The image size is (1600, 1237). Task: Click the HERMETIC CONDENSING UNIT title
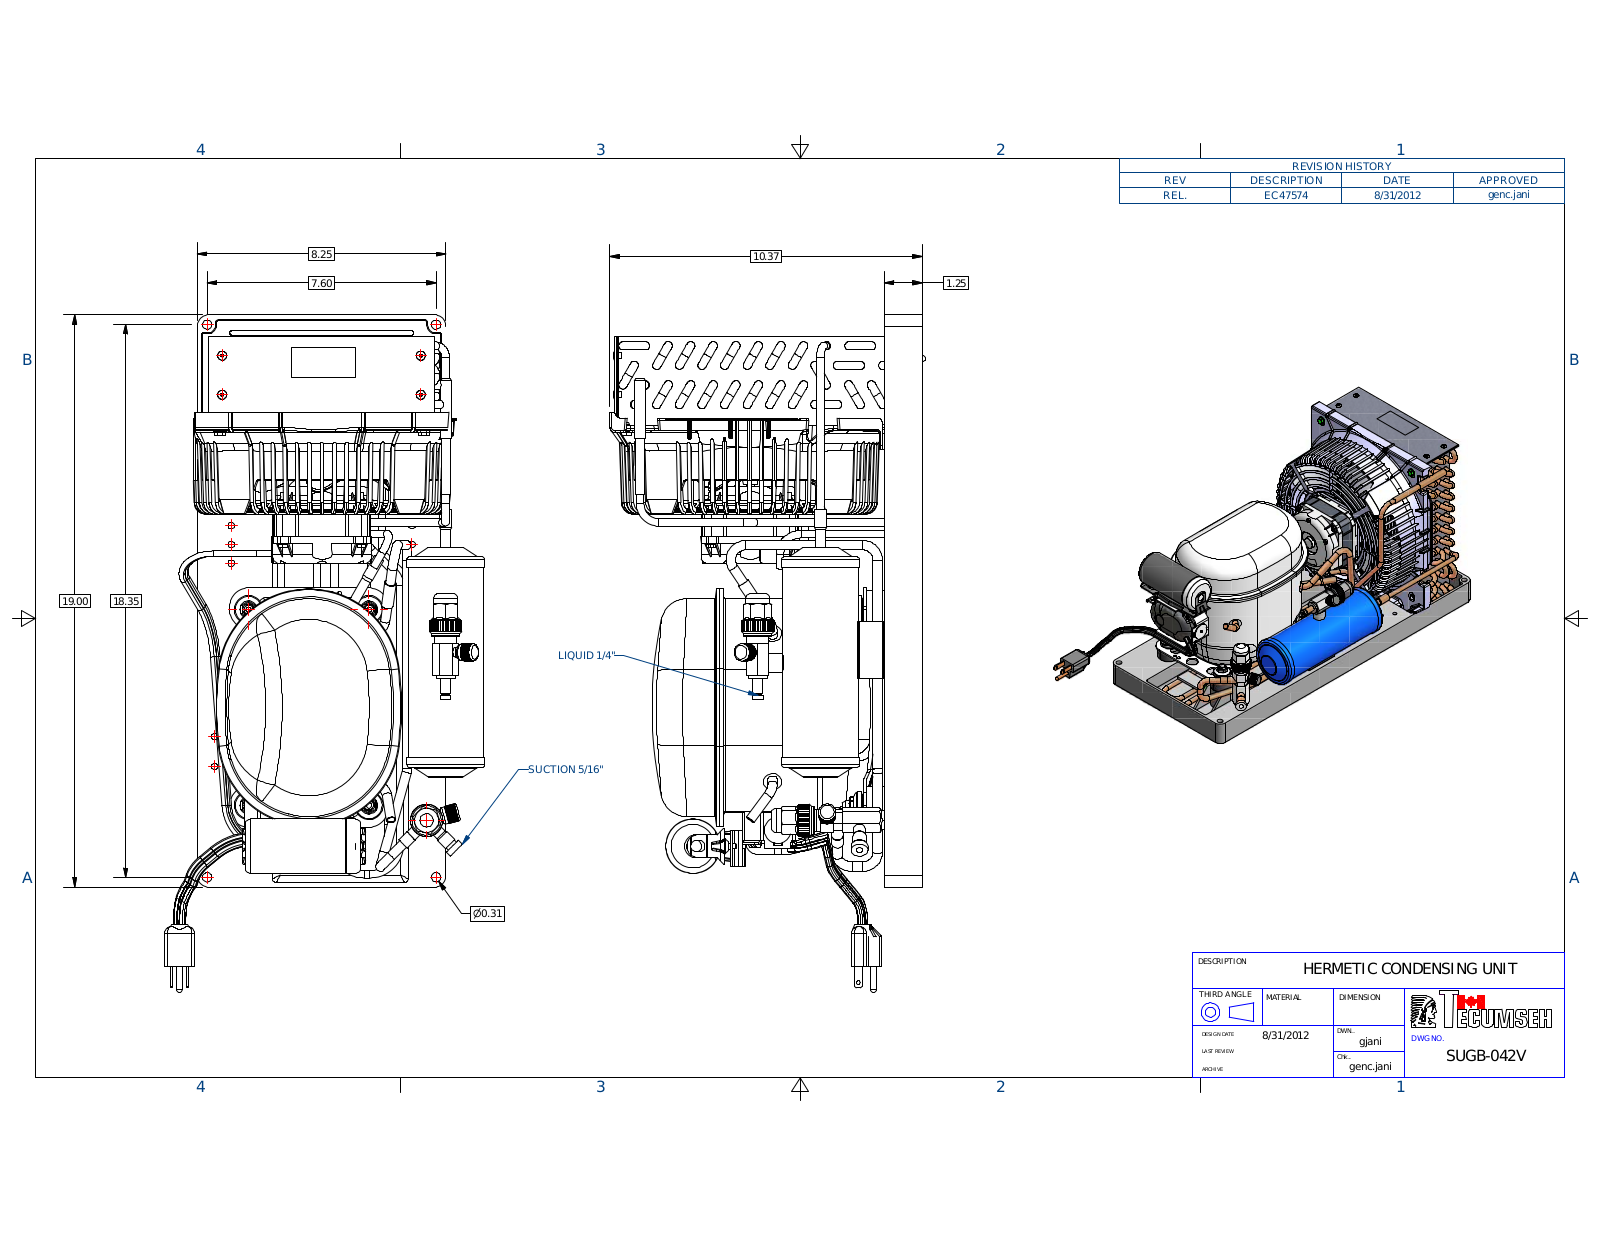1410,968
